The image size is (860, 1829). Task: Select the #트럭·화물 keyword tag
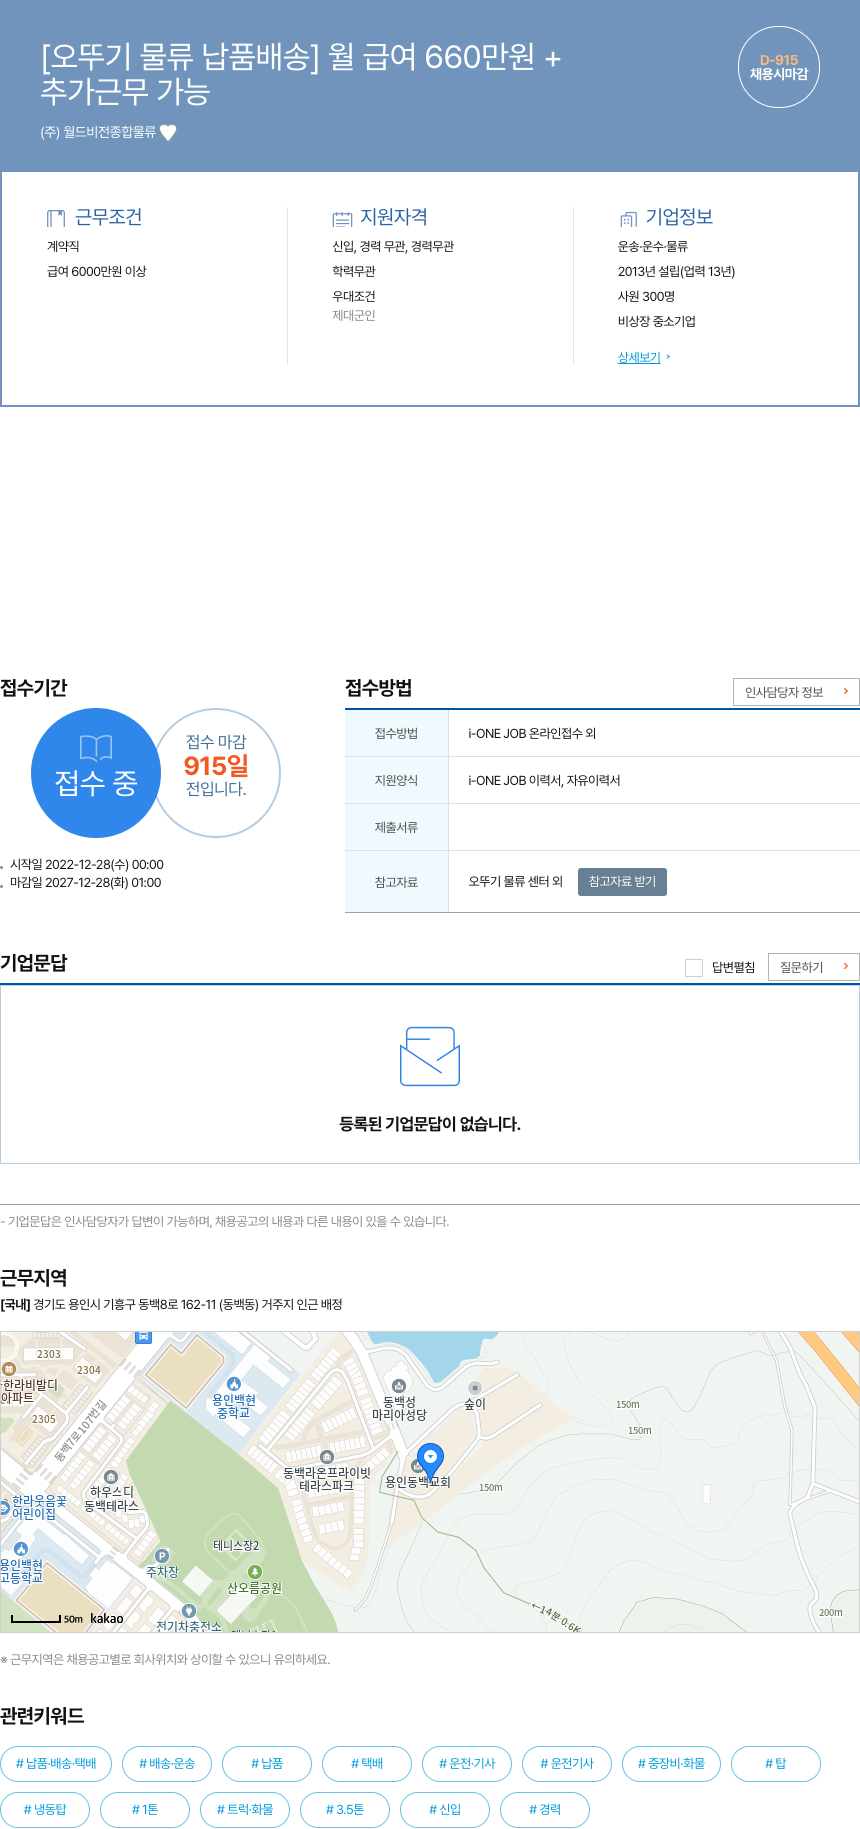pyautogui.click(x=245, y=1809)
